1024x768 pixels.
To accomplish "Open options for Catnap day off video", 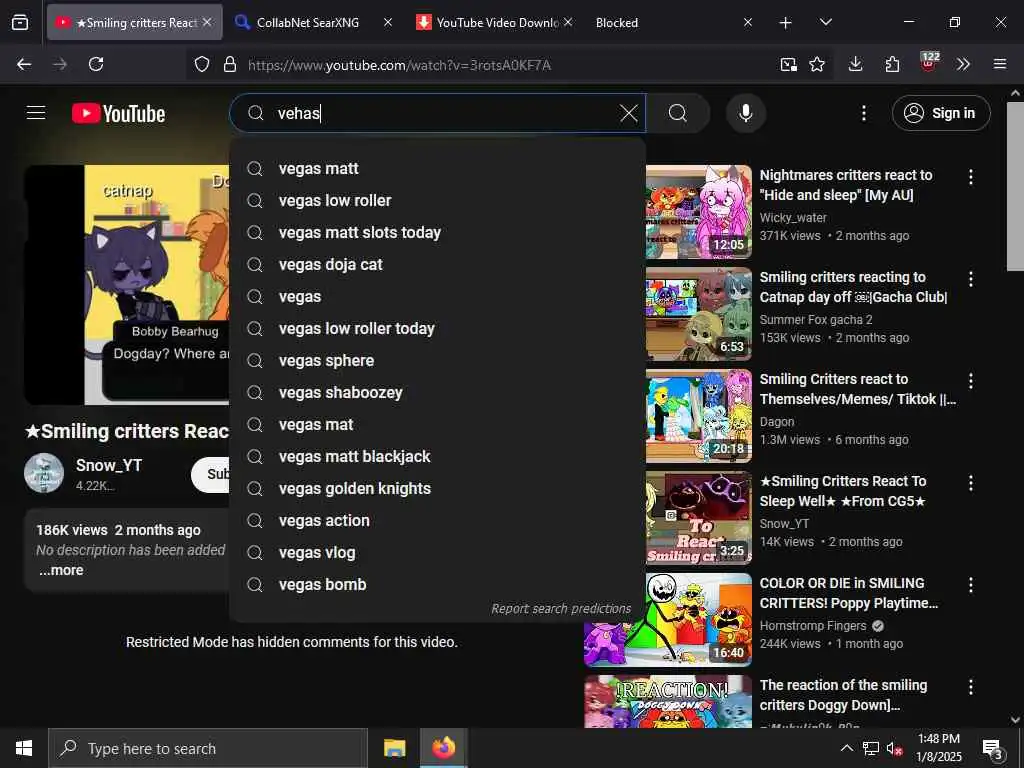I will [971, 279].
